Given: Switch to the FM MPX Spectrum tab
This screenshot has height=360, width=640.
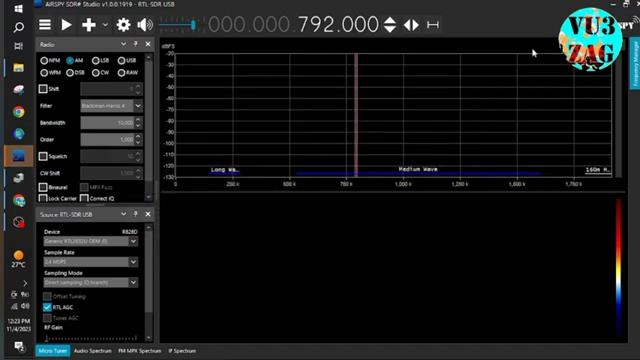Looking at the screenshot, I should (x=140, y=351).
